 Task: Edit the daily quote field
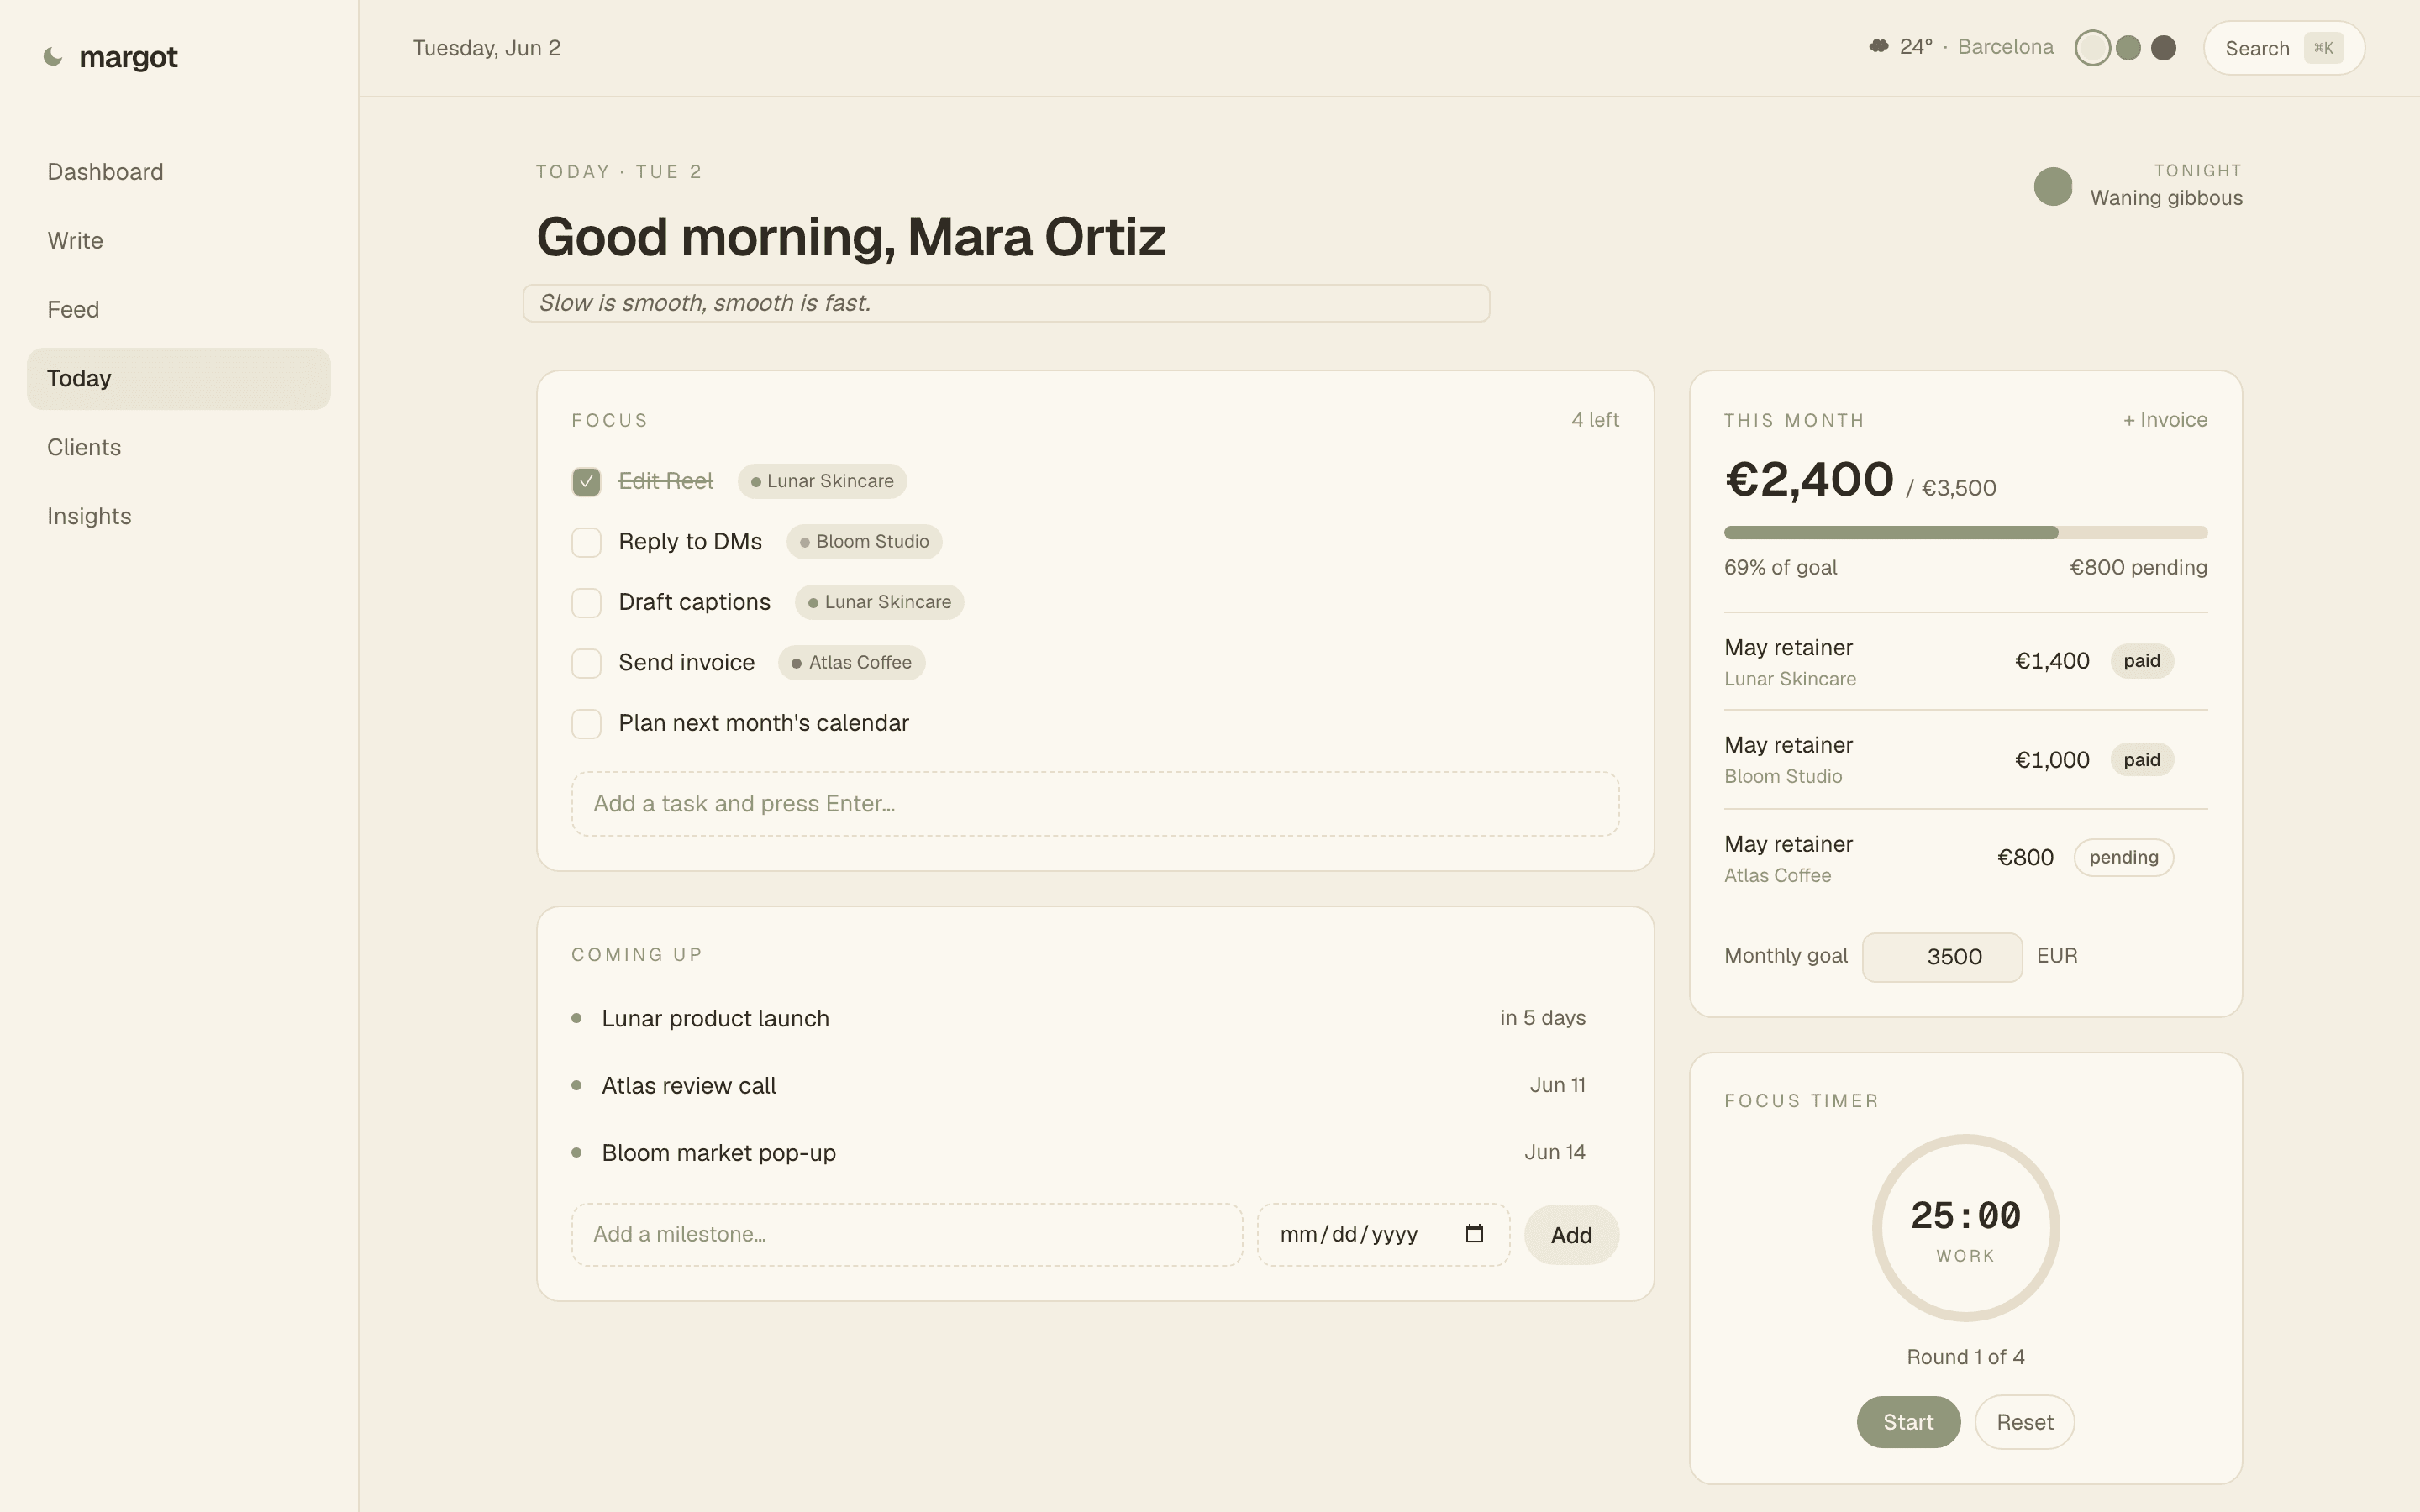point(1006,303)
